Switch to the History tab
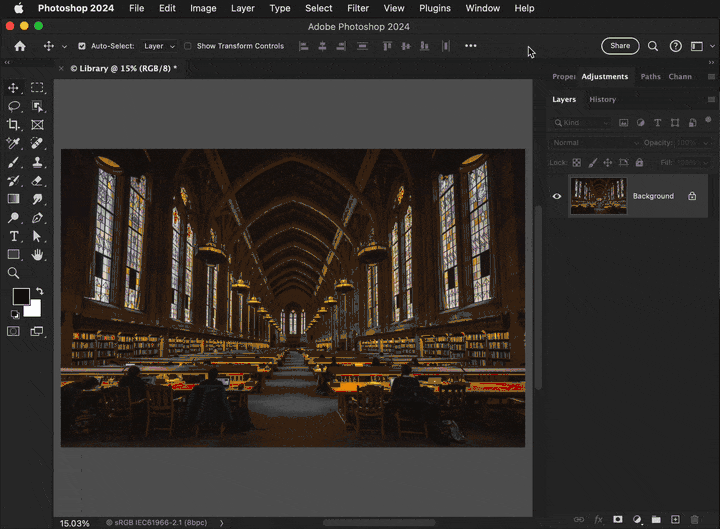The image size is (720, 529). [602, 100]
